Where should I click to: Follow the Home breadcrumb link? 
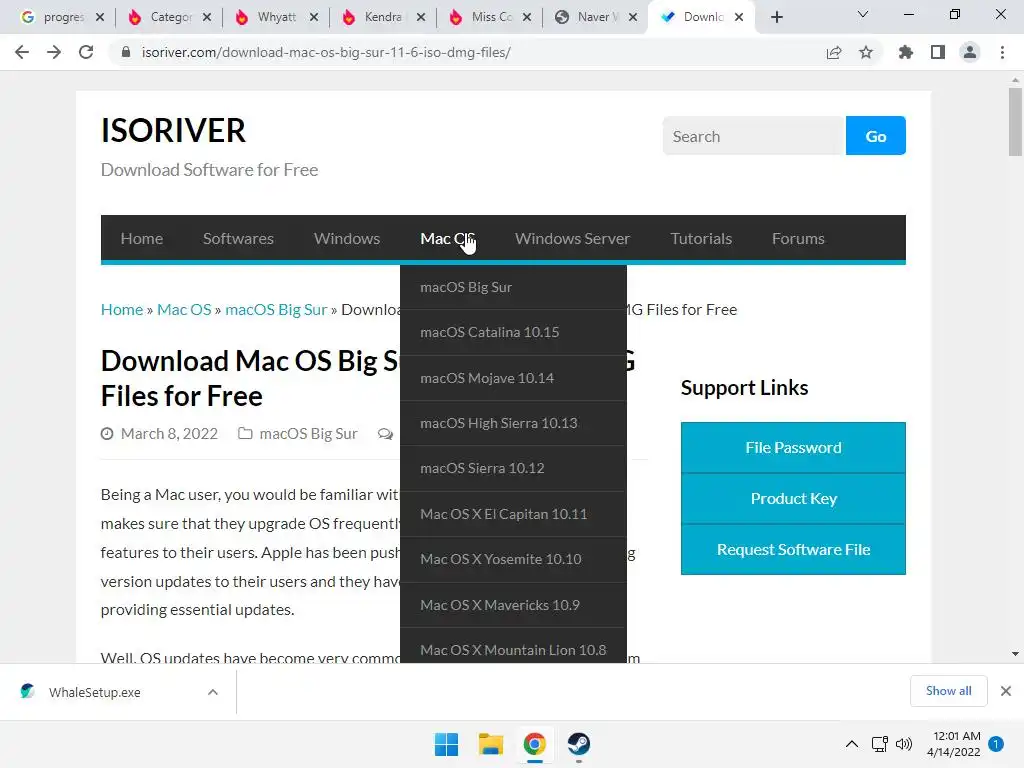click(x=121, y=310)
